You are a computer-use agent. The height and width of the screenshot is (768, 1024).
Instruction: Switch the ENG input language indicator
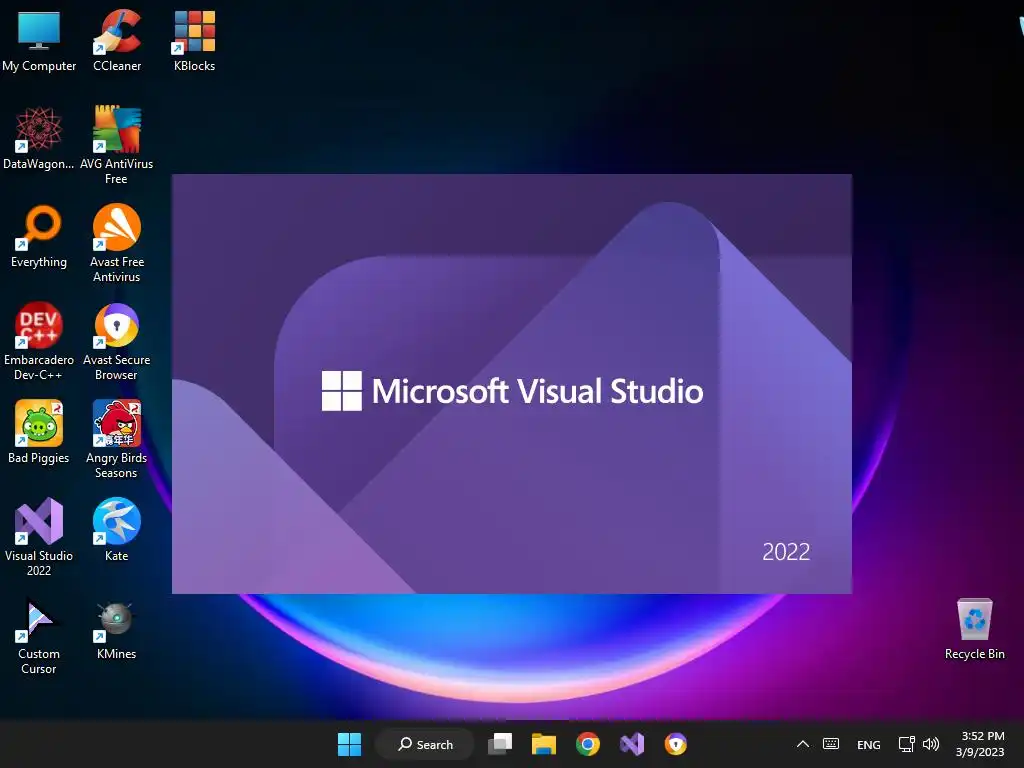pos(869,744)
